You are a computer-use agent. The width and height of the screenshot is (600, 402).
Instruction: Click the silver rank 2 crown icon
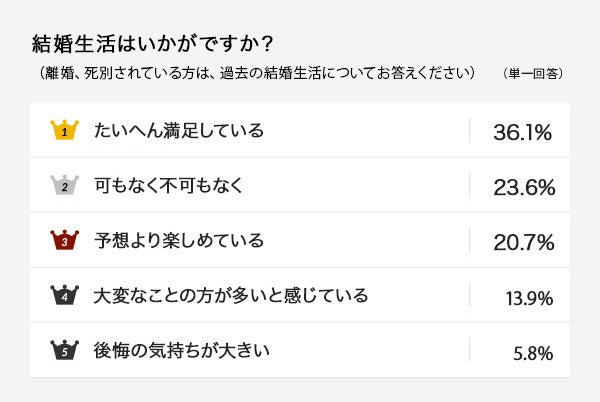[x=64, y=185]
